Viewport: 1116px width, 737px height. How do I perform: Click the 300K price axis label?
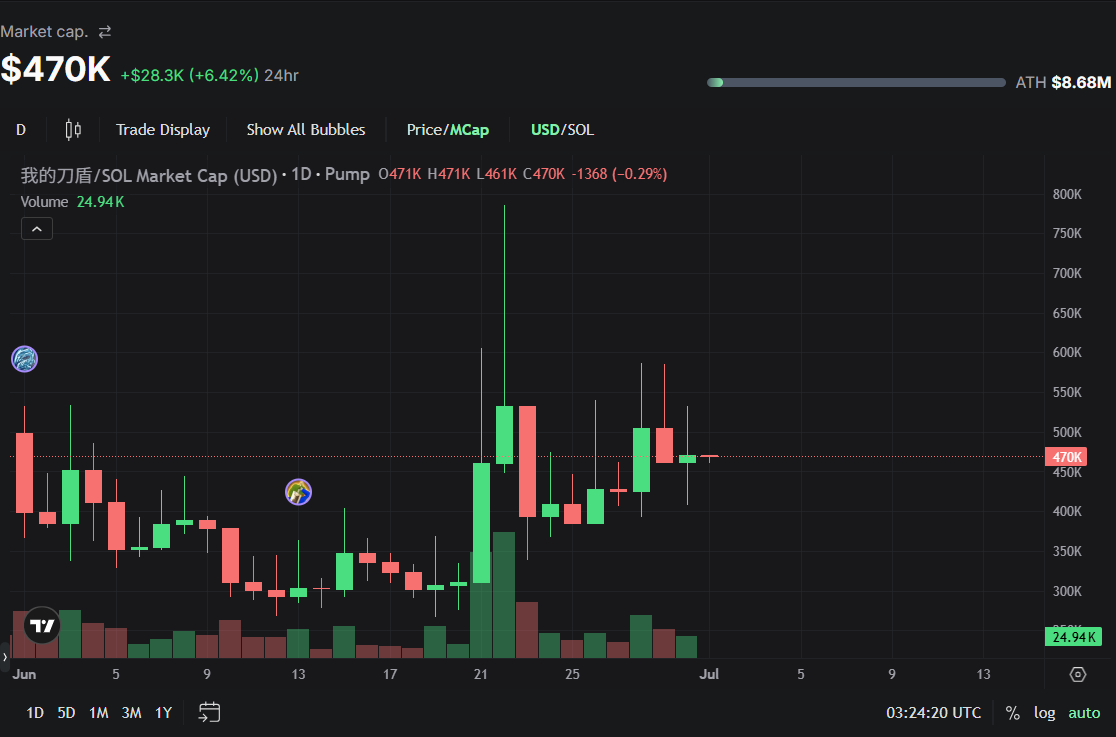coord(1067,591)
